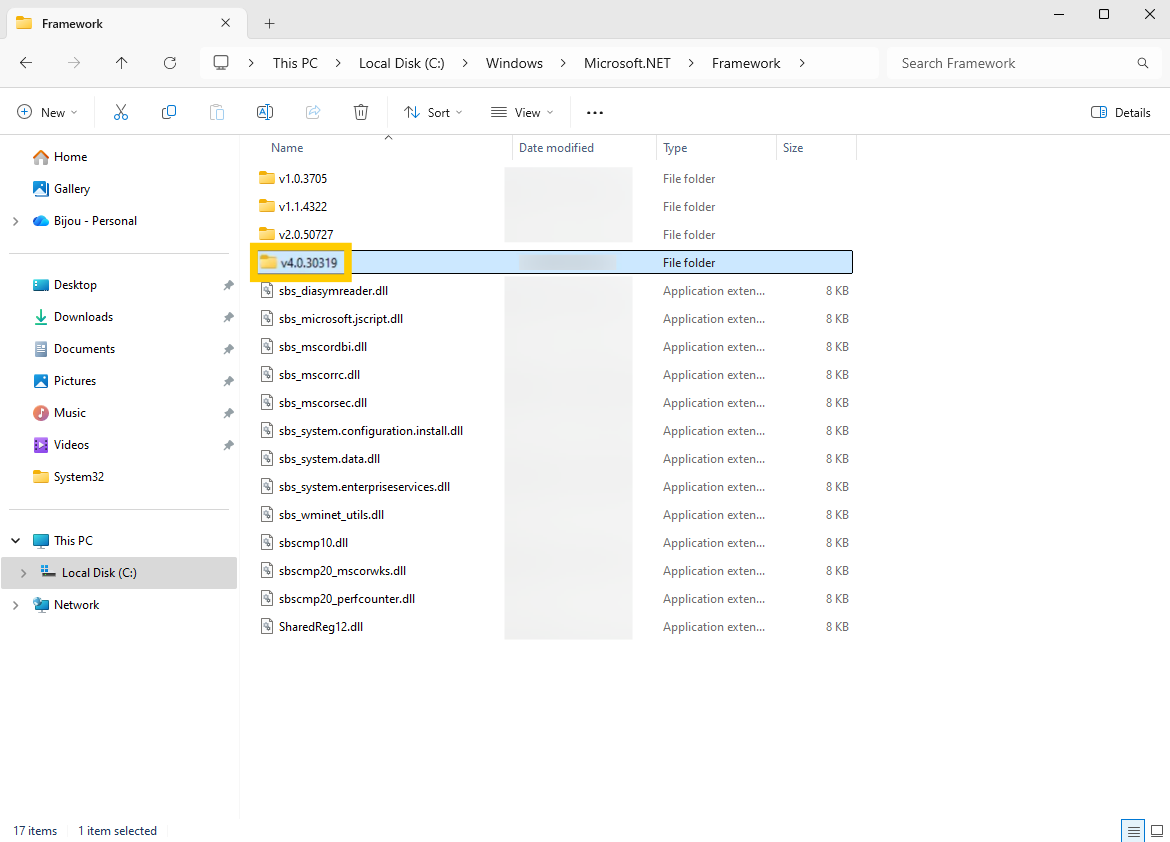Expand the Network tree node
Image resolution: width=1170 pixels, height=842 pixels.
point(16,605)
